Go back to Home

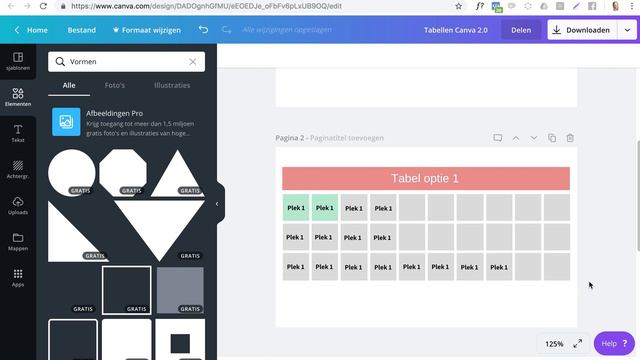(x=31, y=30)
